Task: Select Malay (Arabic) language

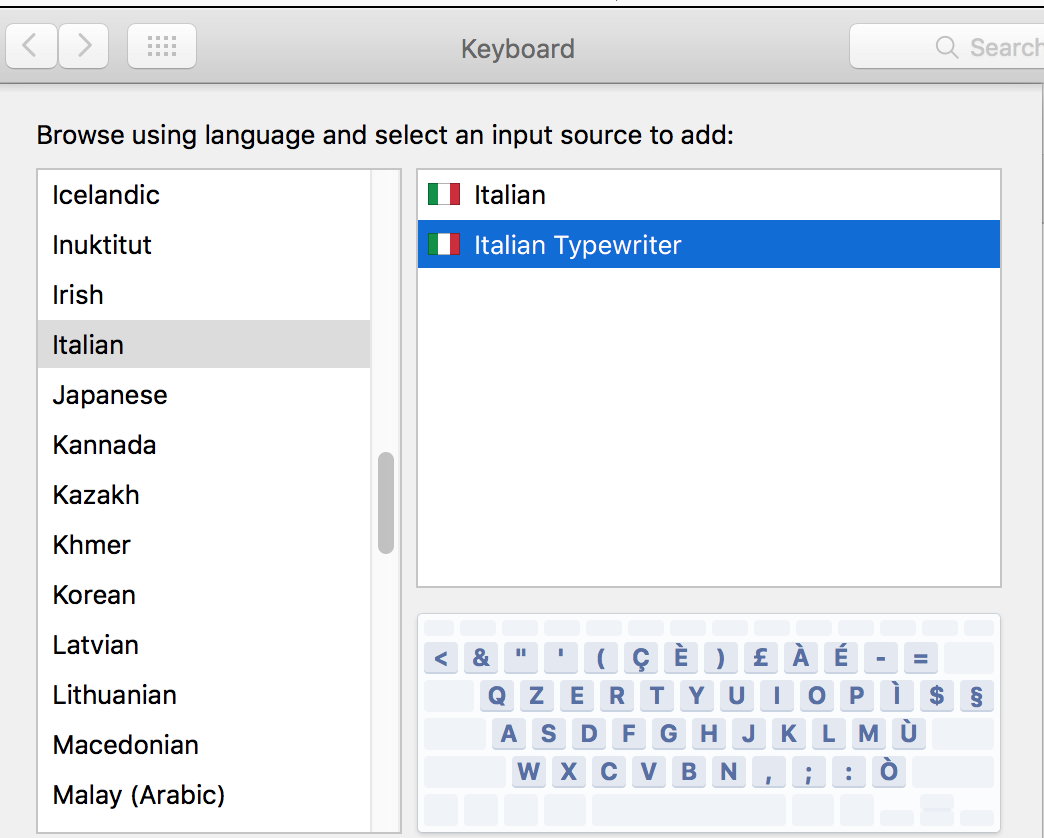Action: coord(138,795)
